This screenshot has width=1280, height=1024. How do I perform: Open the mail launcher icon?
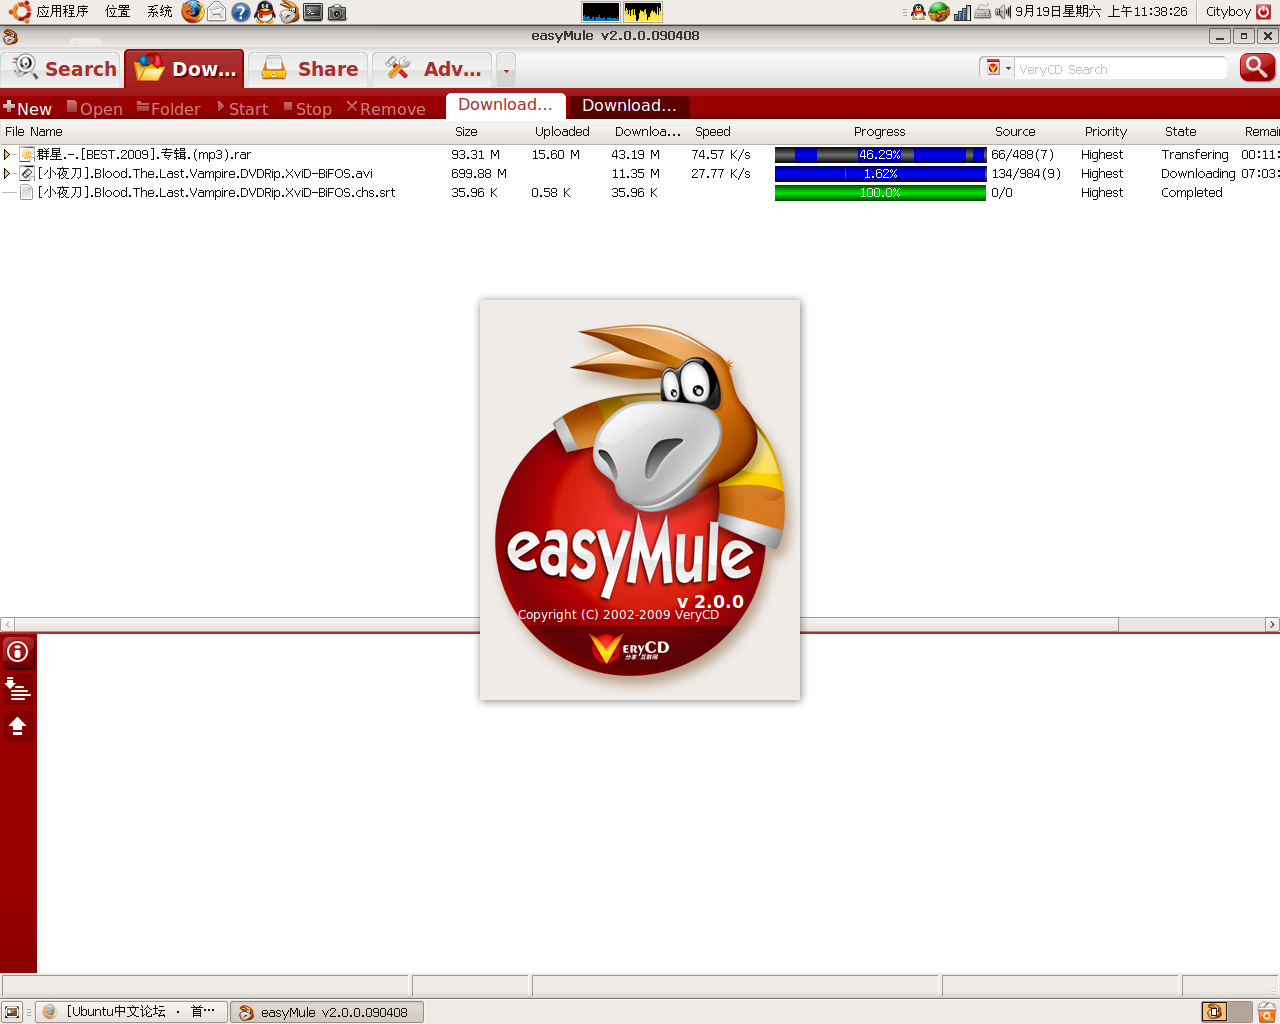click(216, 12)
